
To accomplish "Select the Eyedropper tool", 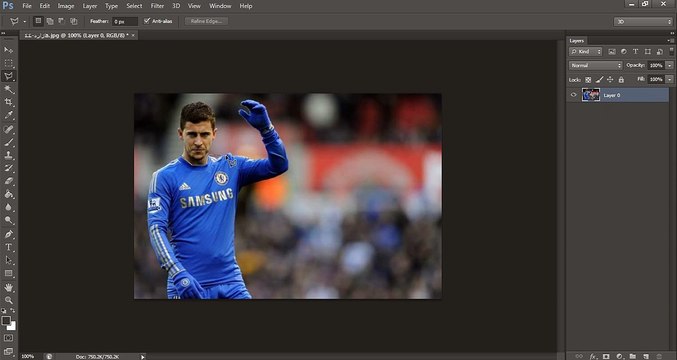I will 8,115.
